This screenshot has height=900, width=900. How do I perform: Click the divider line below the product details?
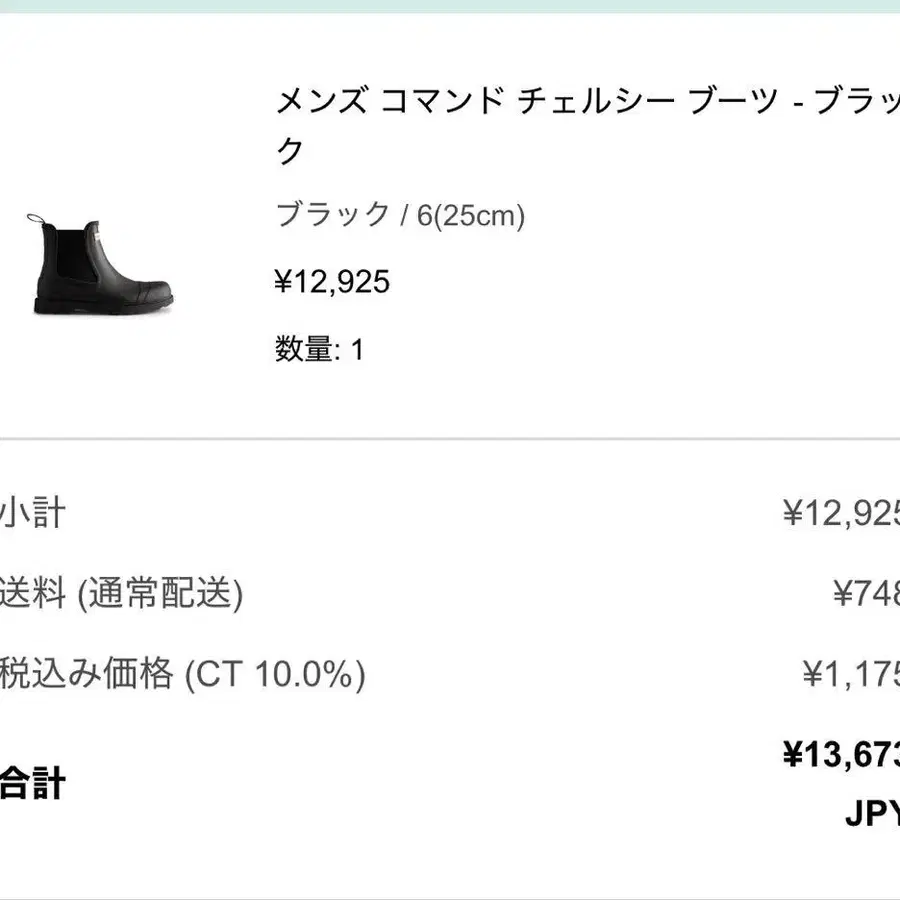tap(450, 438)
